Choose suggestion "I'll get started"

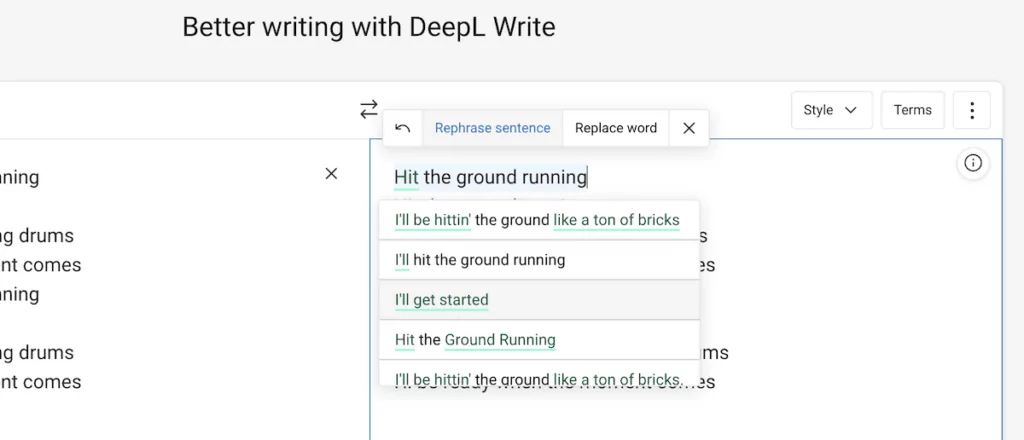pyautogui.click(x=539, y=300)
